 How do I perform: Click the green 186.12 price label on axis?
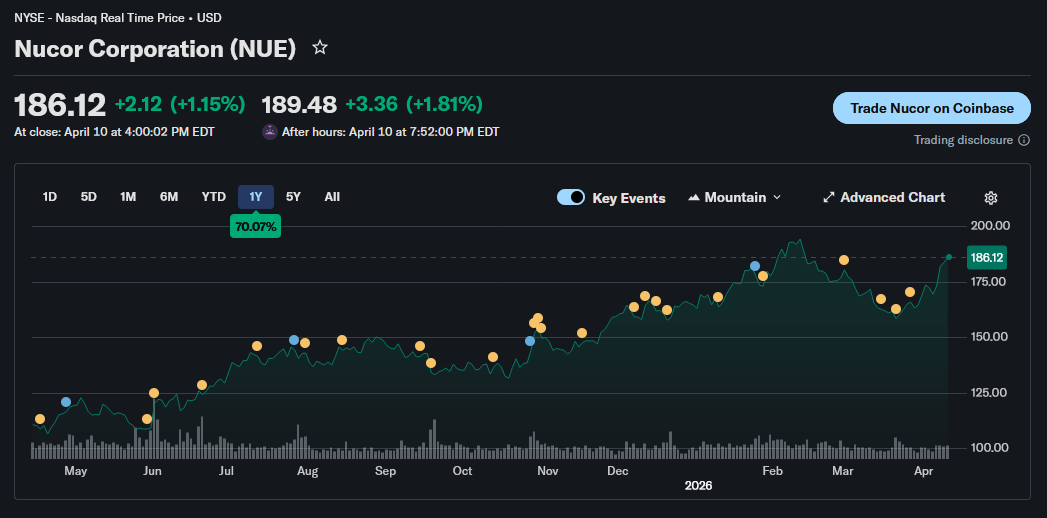988,258
